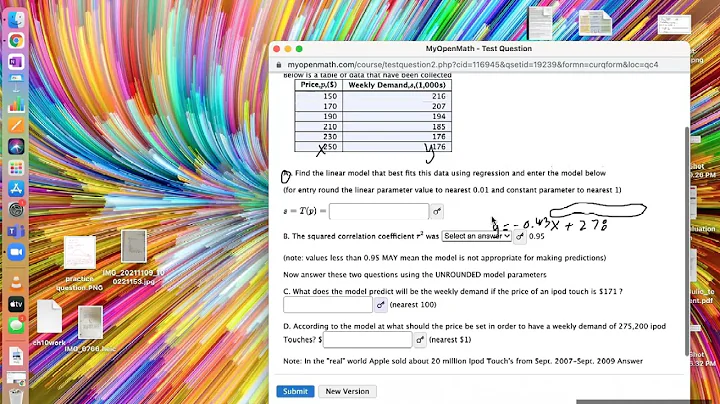This screenshot has width=720, height=404.
Task: Click the weekly demand answer field
Action: click(x=328, y=305)
